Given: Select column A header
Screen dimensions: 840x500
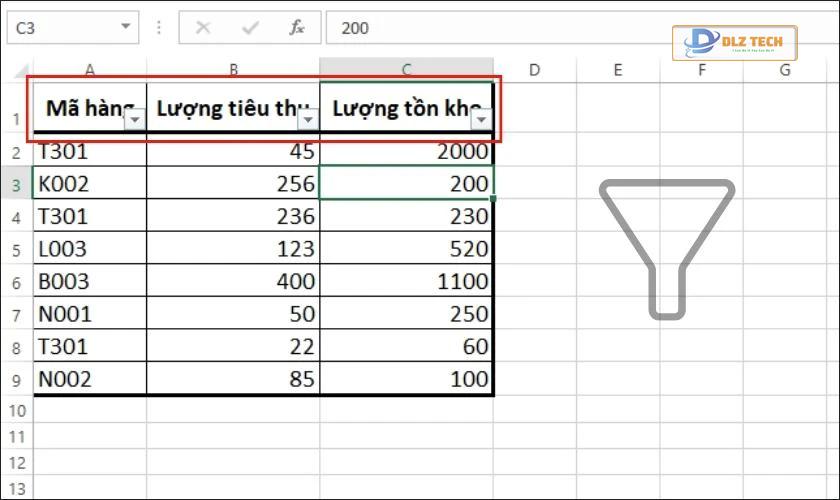Looking at the screenshot, I should click(89, 70).
